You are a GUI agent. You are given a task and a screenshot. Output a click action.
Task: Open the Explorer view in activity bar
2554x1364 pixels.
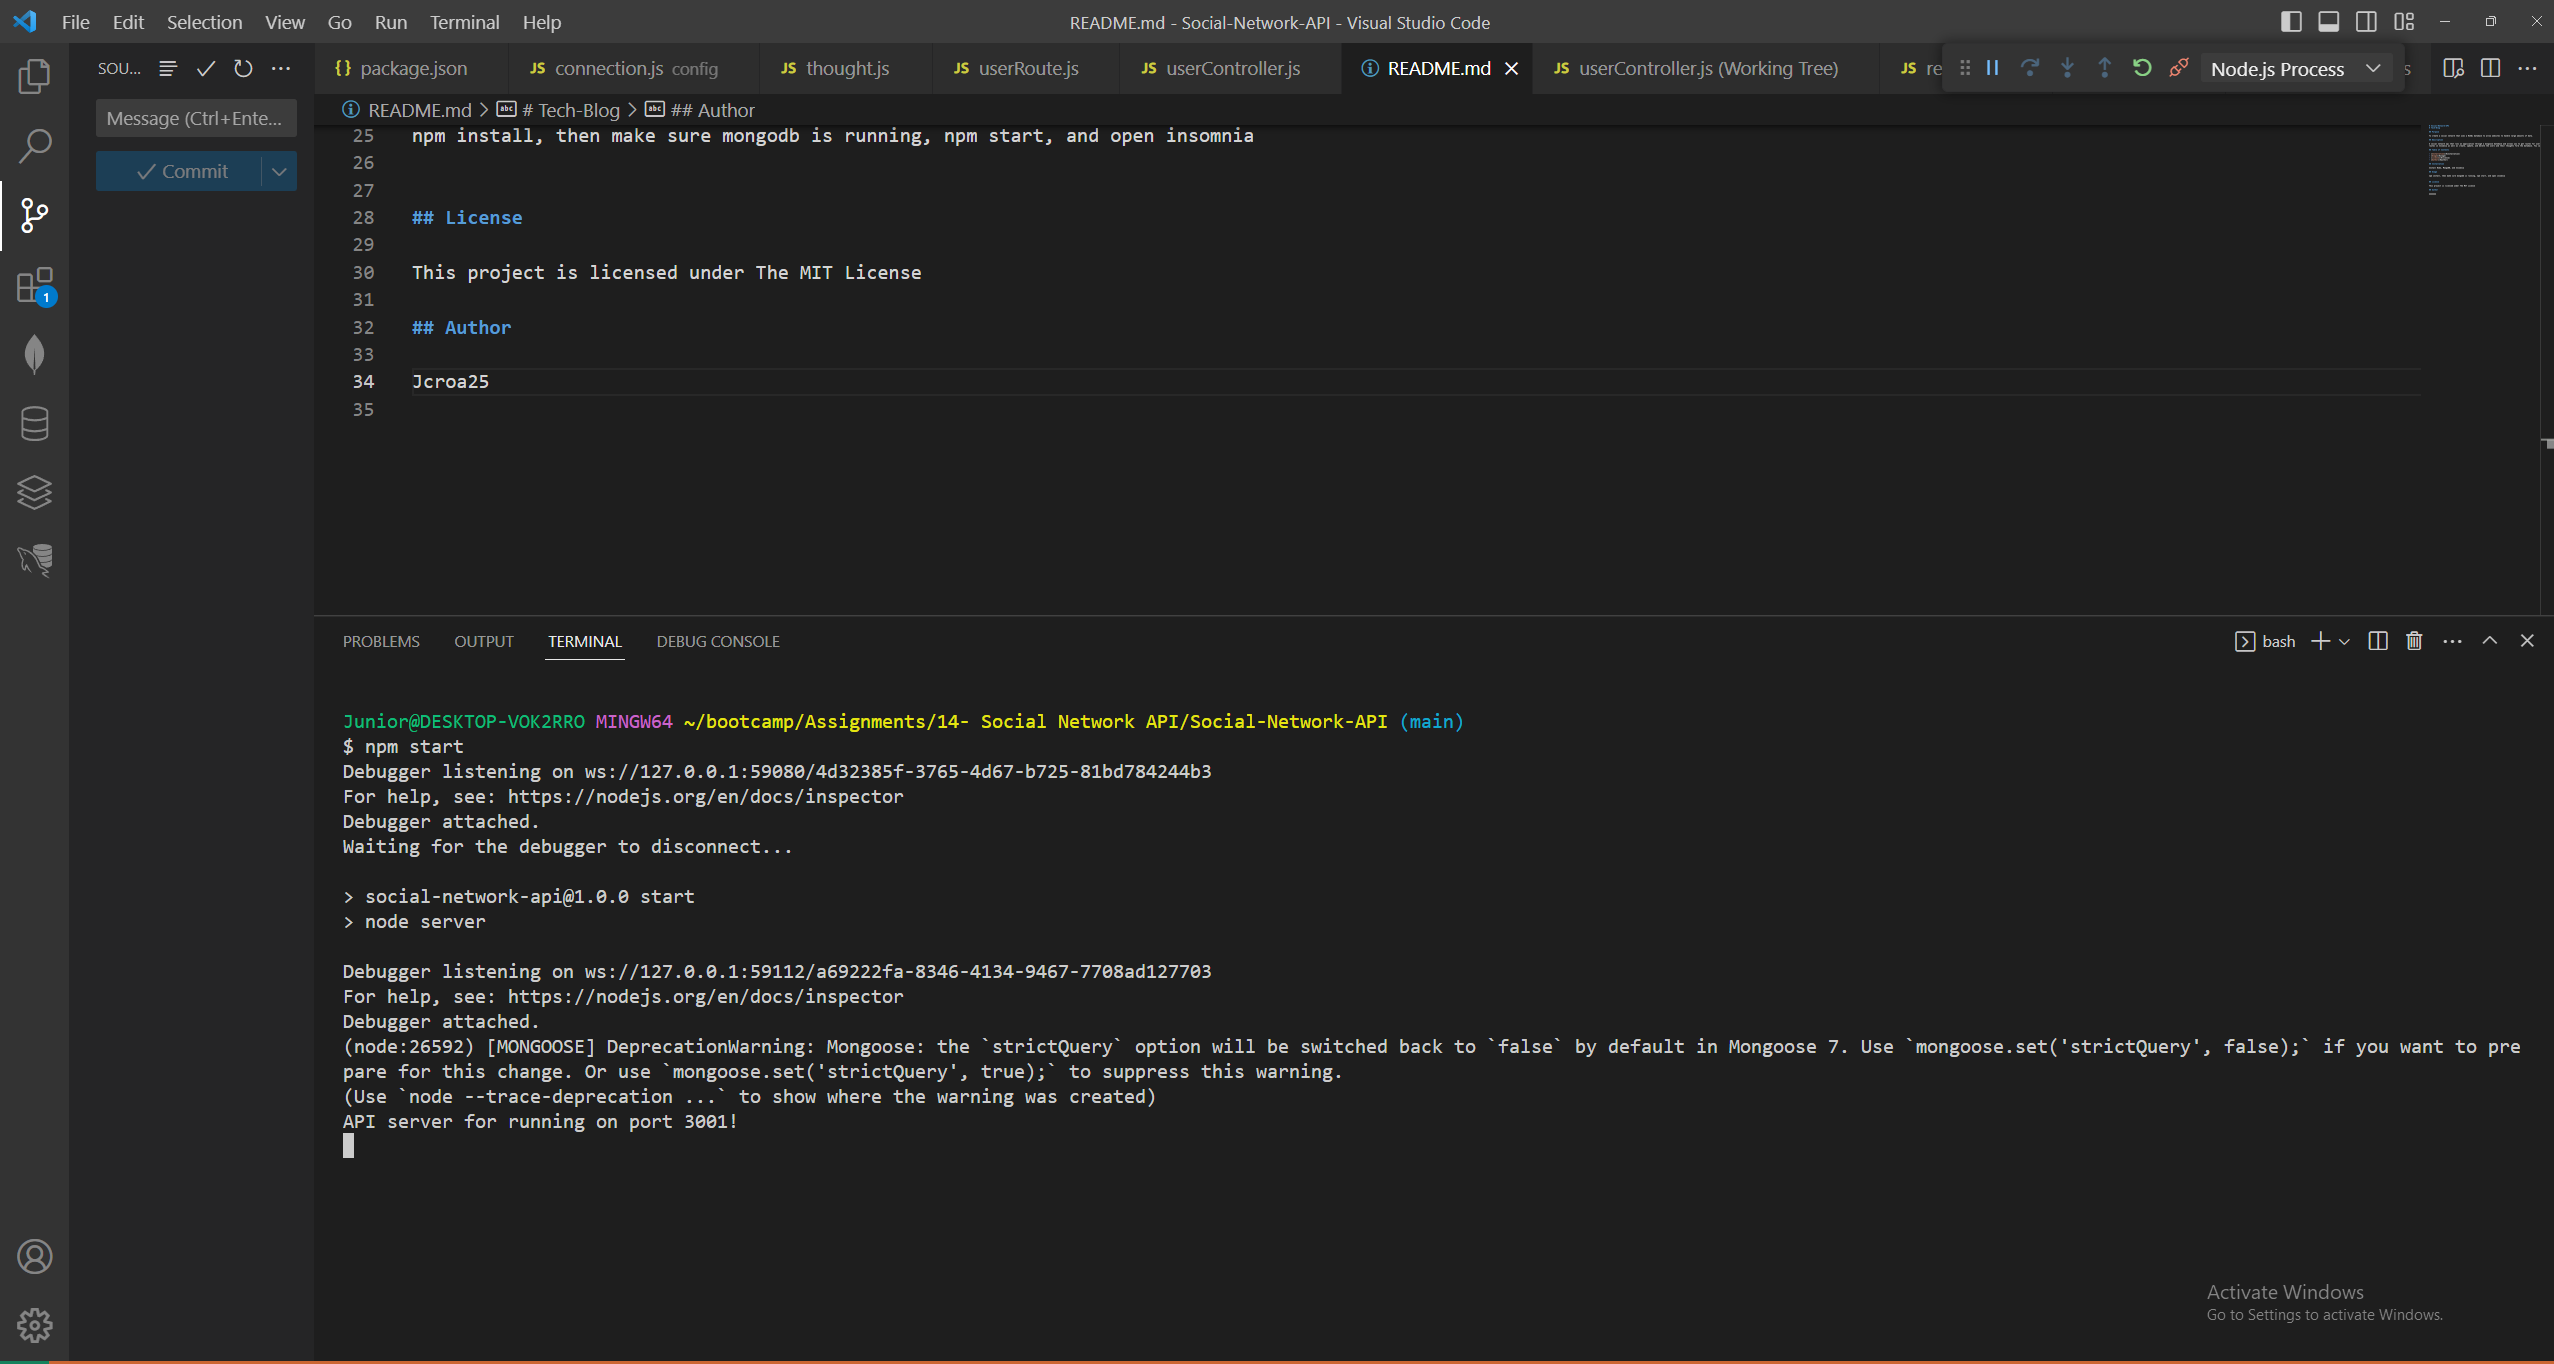pos(34,77)
